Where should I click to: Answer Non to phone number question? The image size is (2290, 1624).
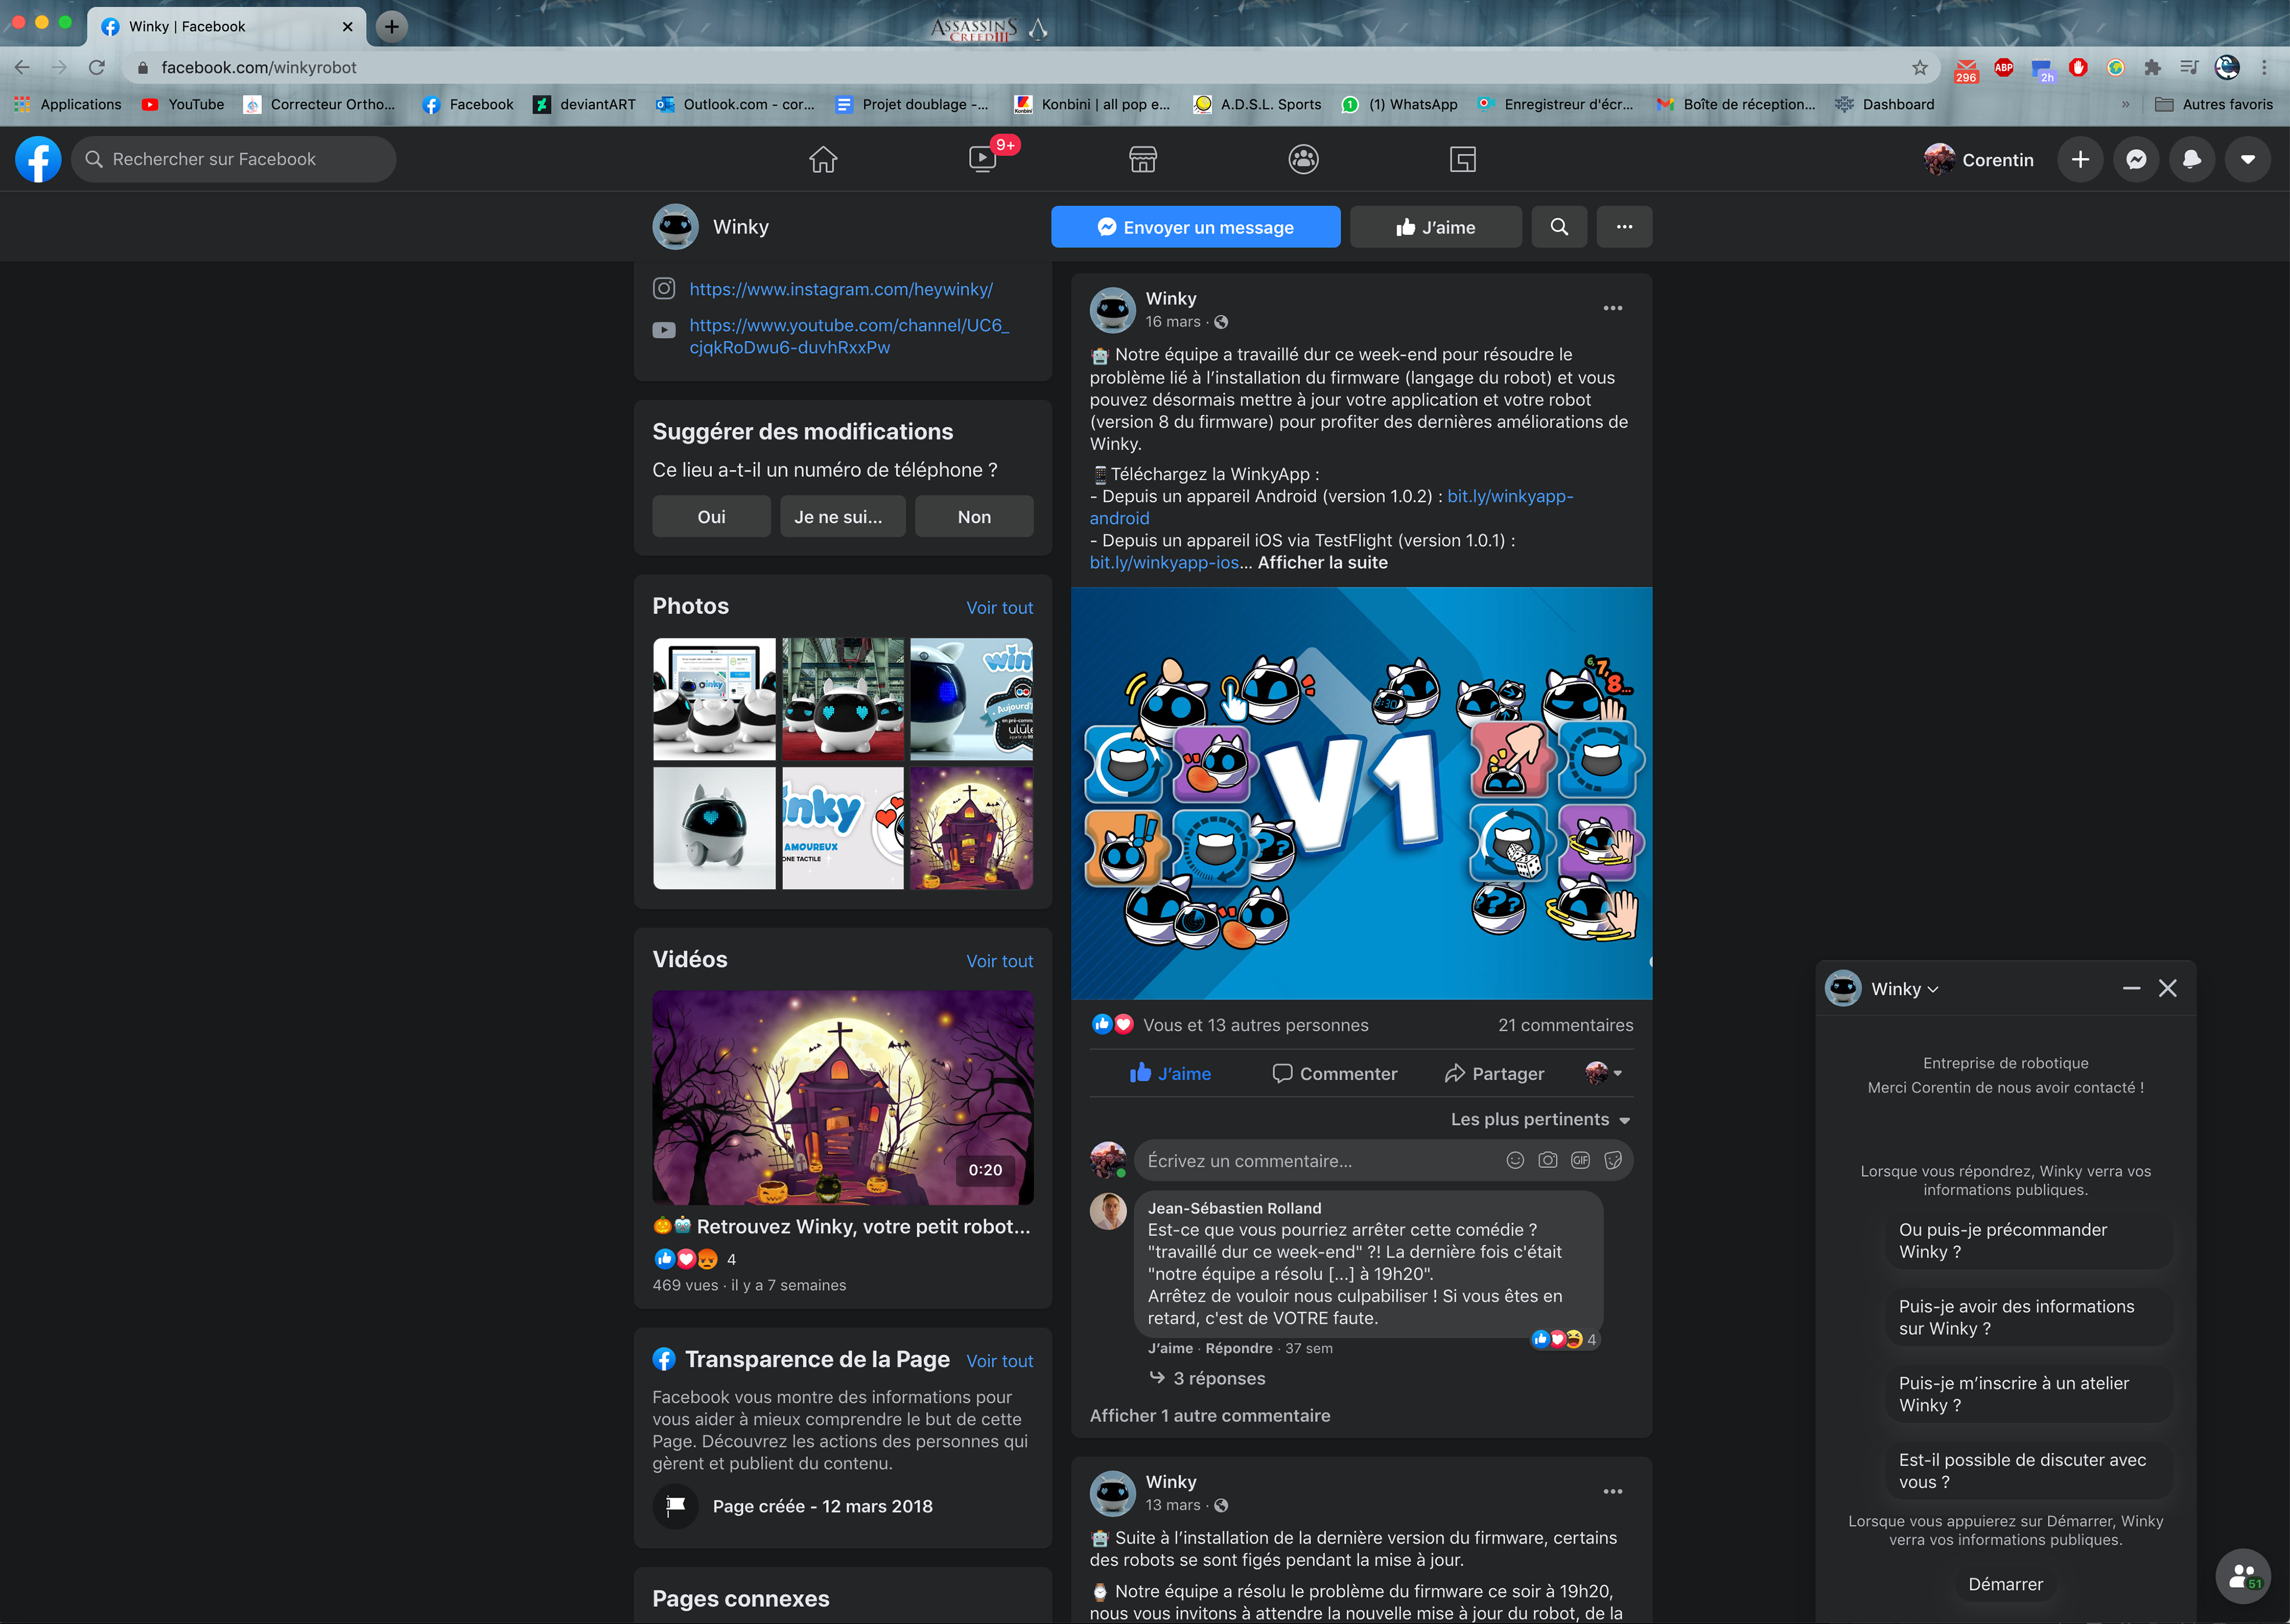(x=974, y=516)
